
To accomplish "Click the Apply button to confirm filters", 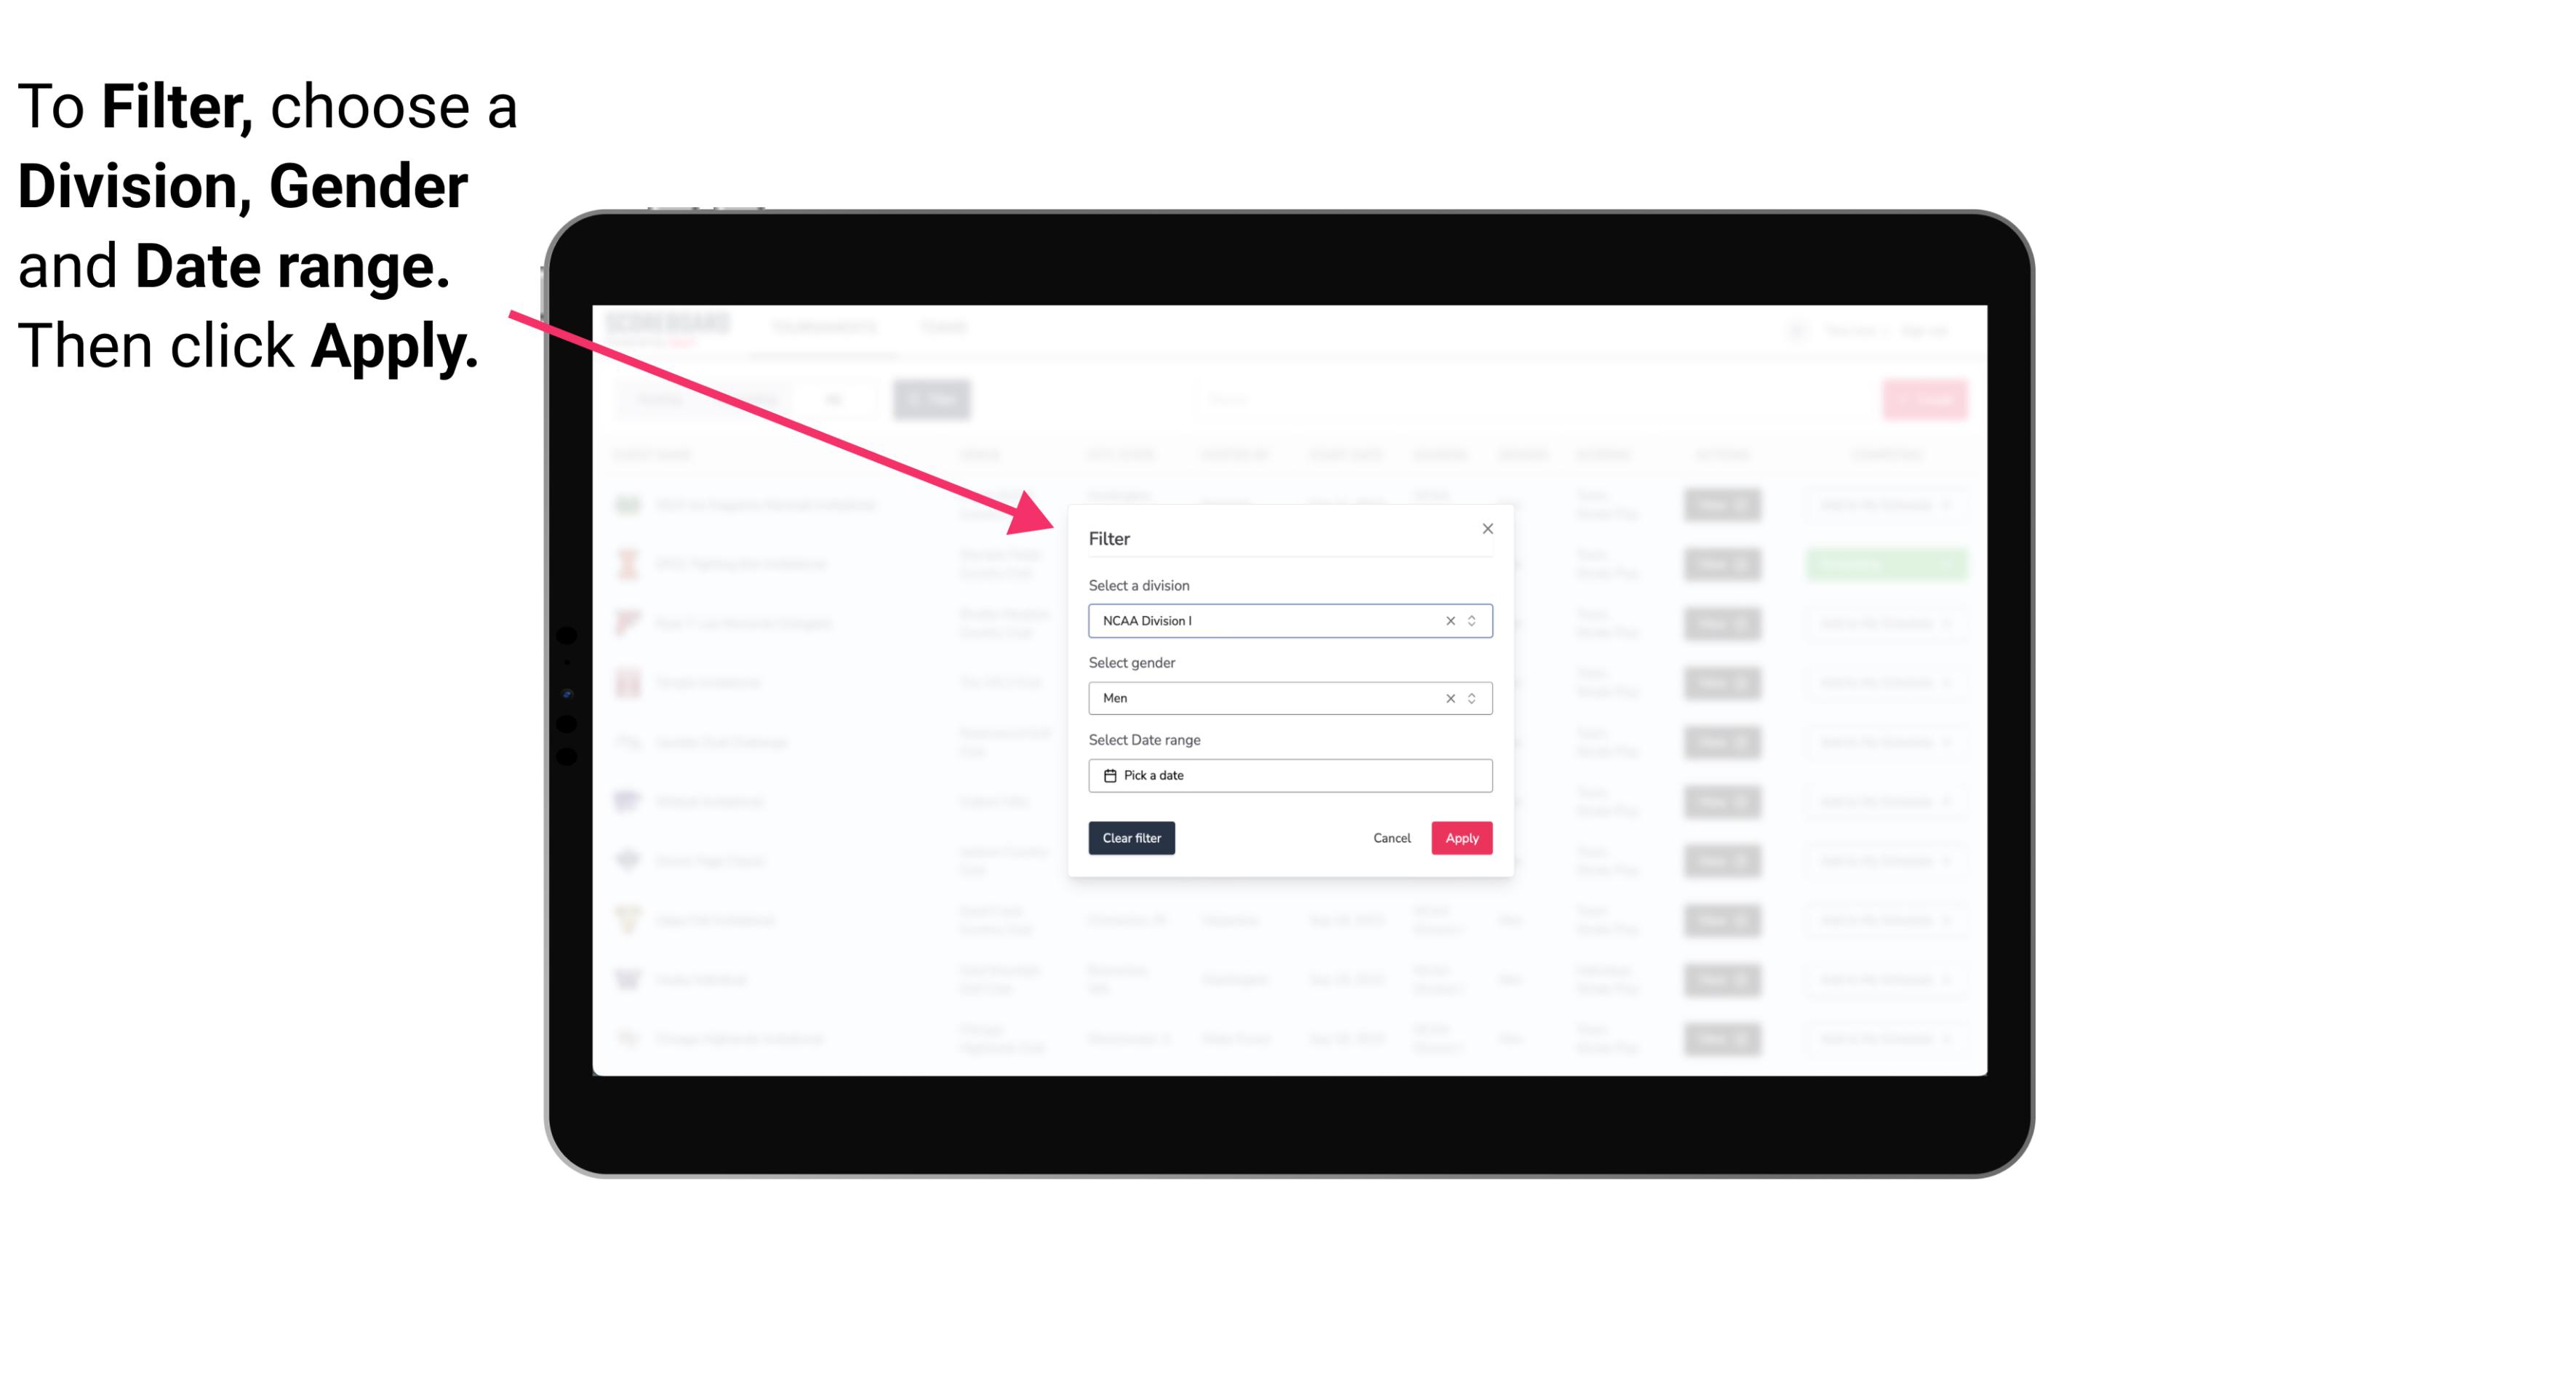I will click(x=1461, y=838).
